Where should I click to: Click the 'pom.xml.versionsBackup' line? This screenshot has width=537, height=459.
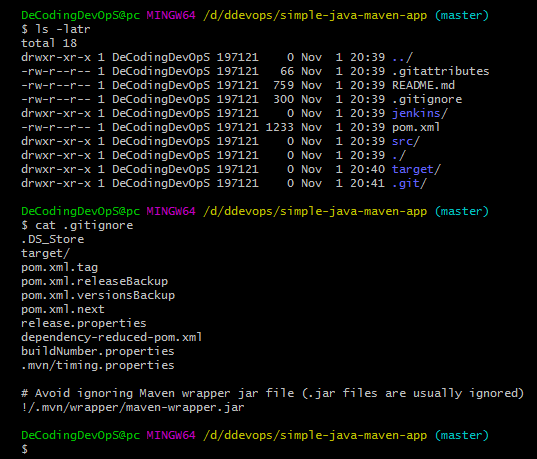98,295
